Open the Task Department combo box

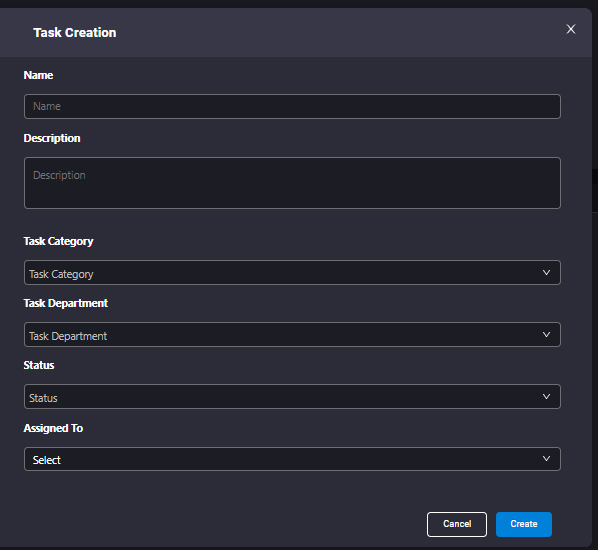[x=292, y=335]
